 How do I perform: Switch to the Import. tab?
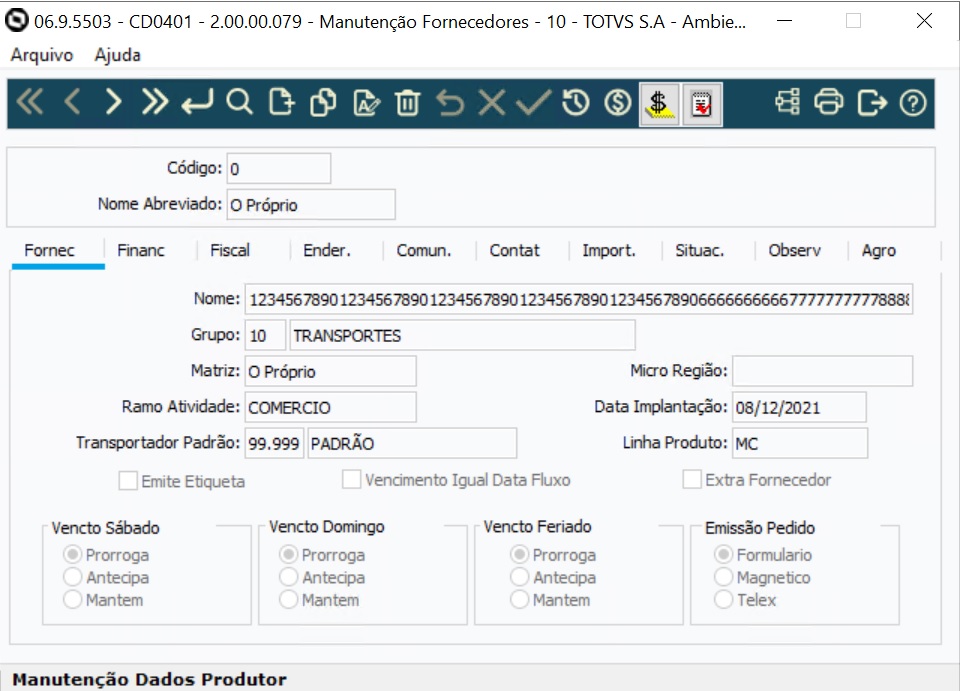(609, 250)
